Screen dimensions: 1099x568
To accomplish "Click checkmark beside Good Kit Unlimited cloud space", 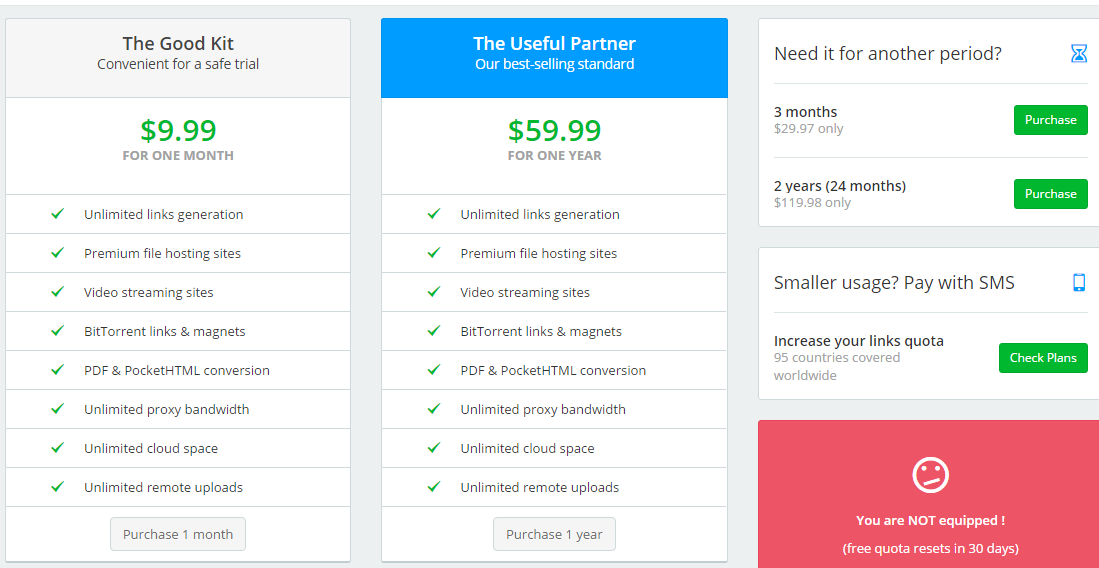I will point(57,447).
